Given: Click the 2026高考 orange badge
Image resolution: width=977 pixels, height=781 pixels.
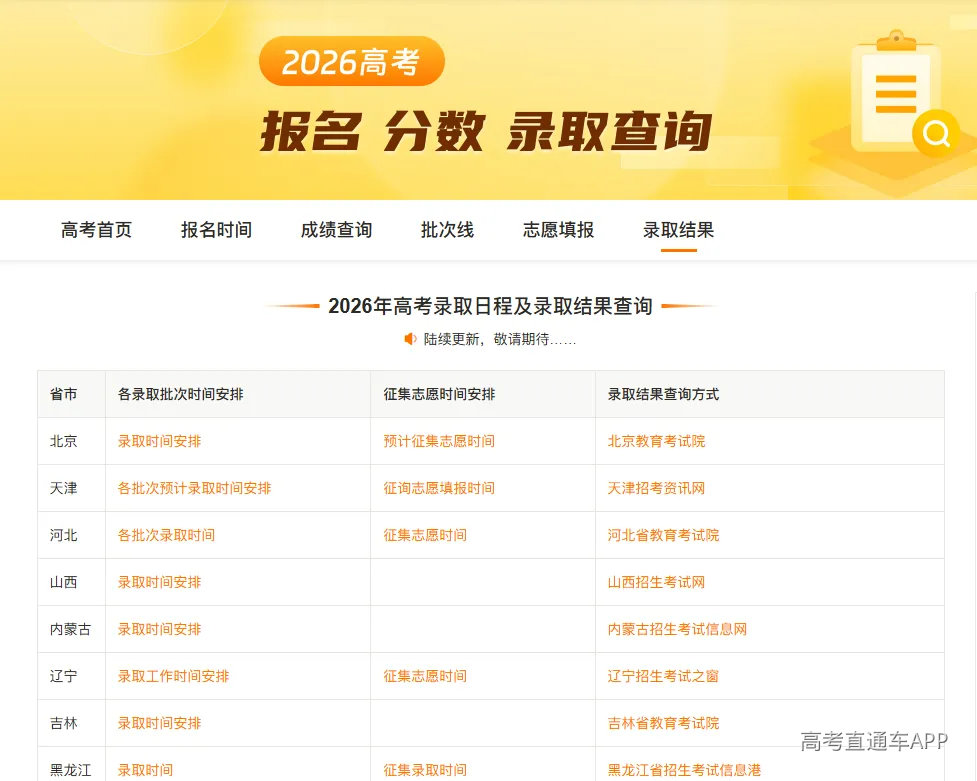Looking at the screenshot, I should (x=351, y=61).
